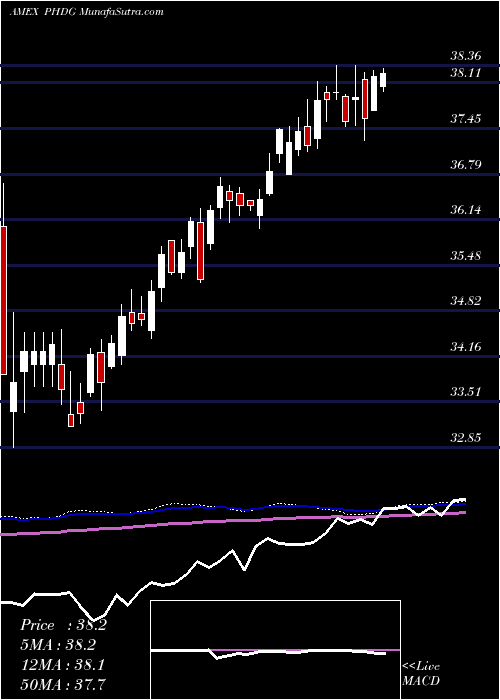Click the 38.36 price level label
This screenshot has height=700, width=500.
click(x=466, y=56)
